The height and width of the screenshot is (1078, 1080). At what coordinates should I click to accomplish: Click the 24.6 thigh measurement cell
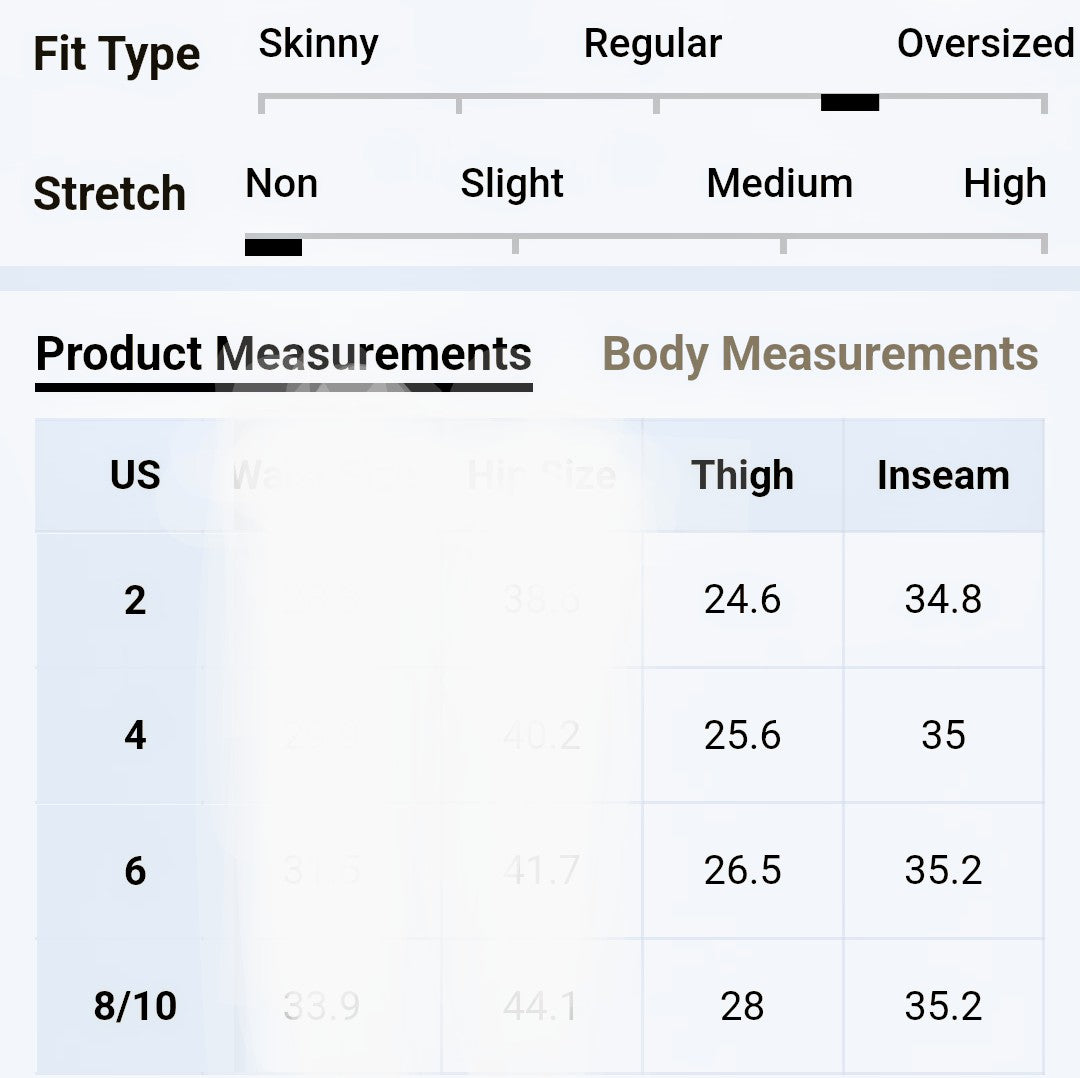742,599
